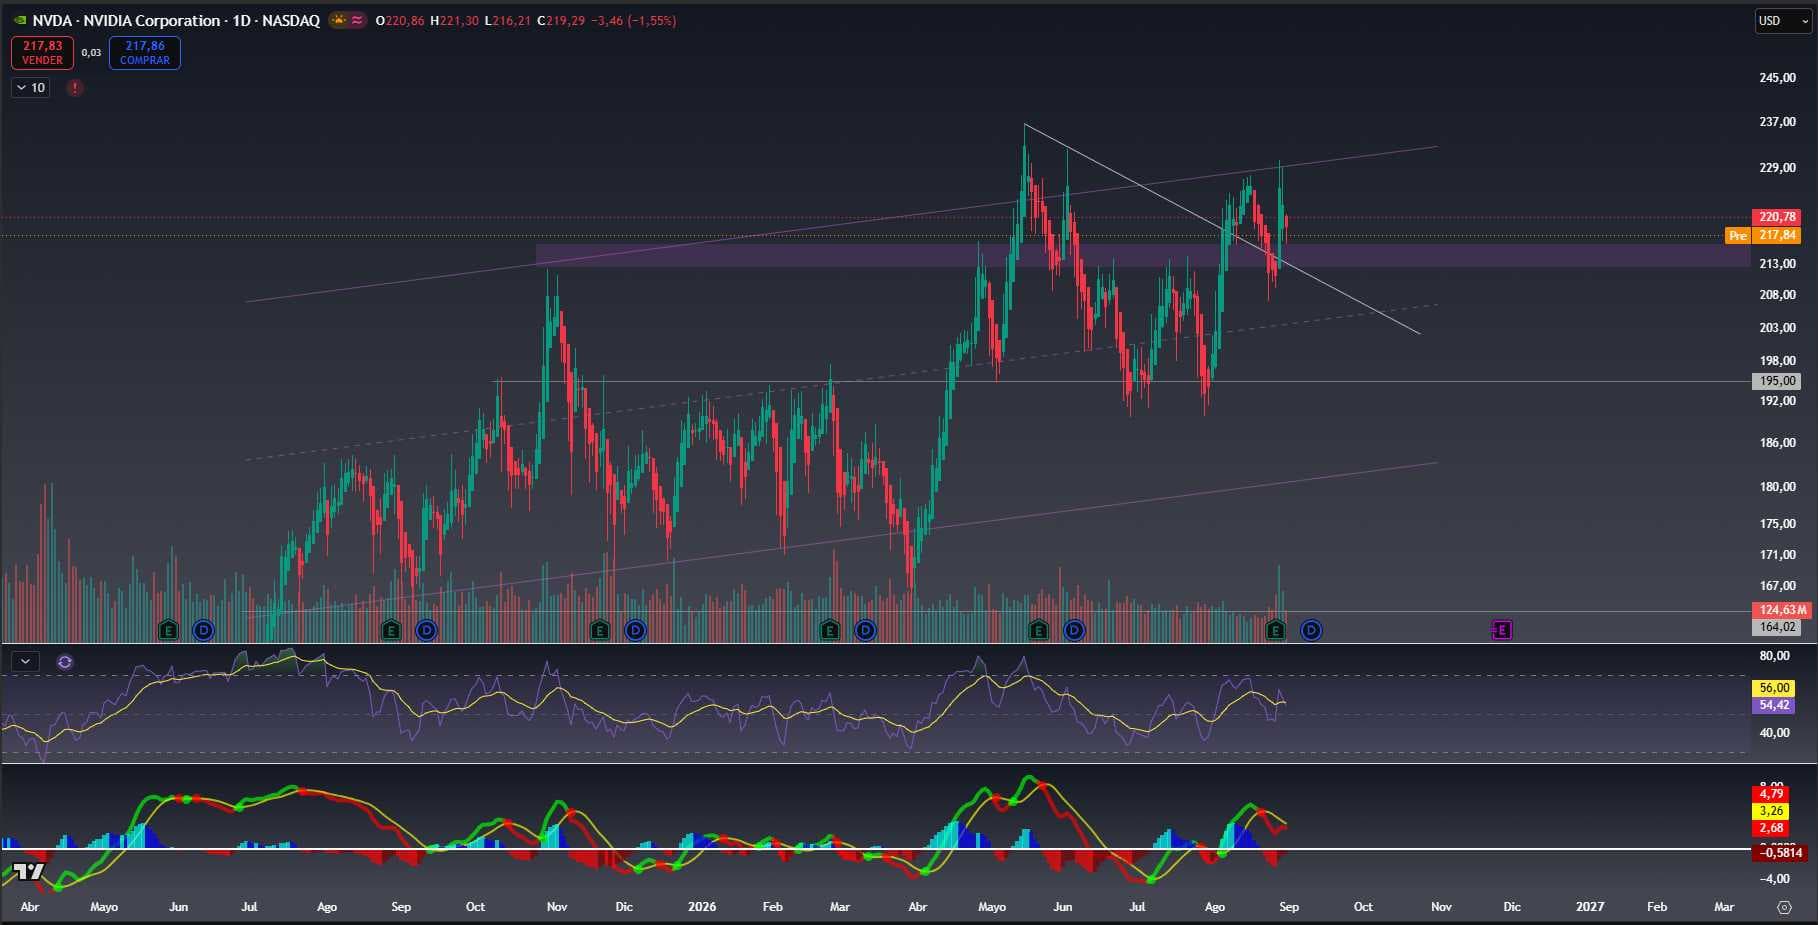Open the February 2026 earnings E marker
Viewport: 1818px width, 925px height.
click(829, 630)
